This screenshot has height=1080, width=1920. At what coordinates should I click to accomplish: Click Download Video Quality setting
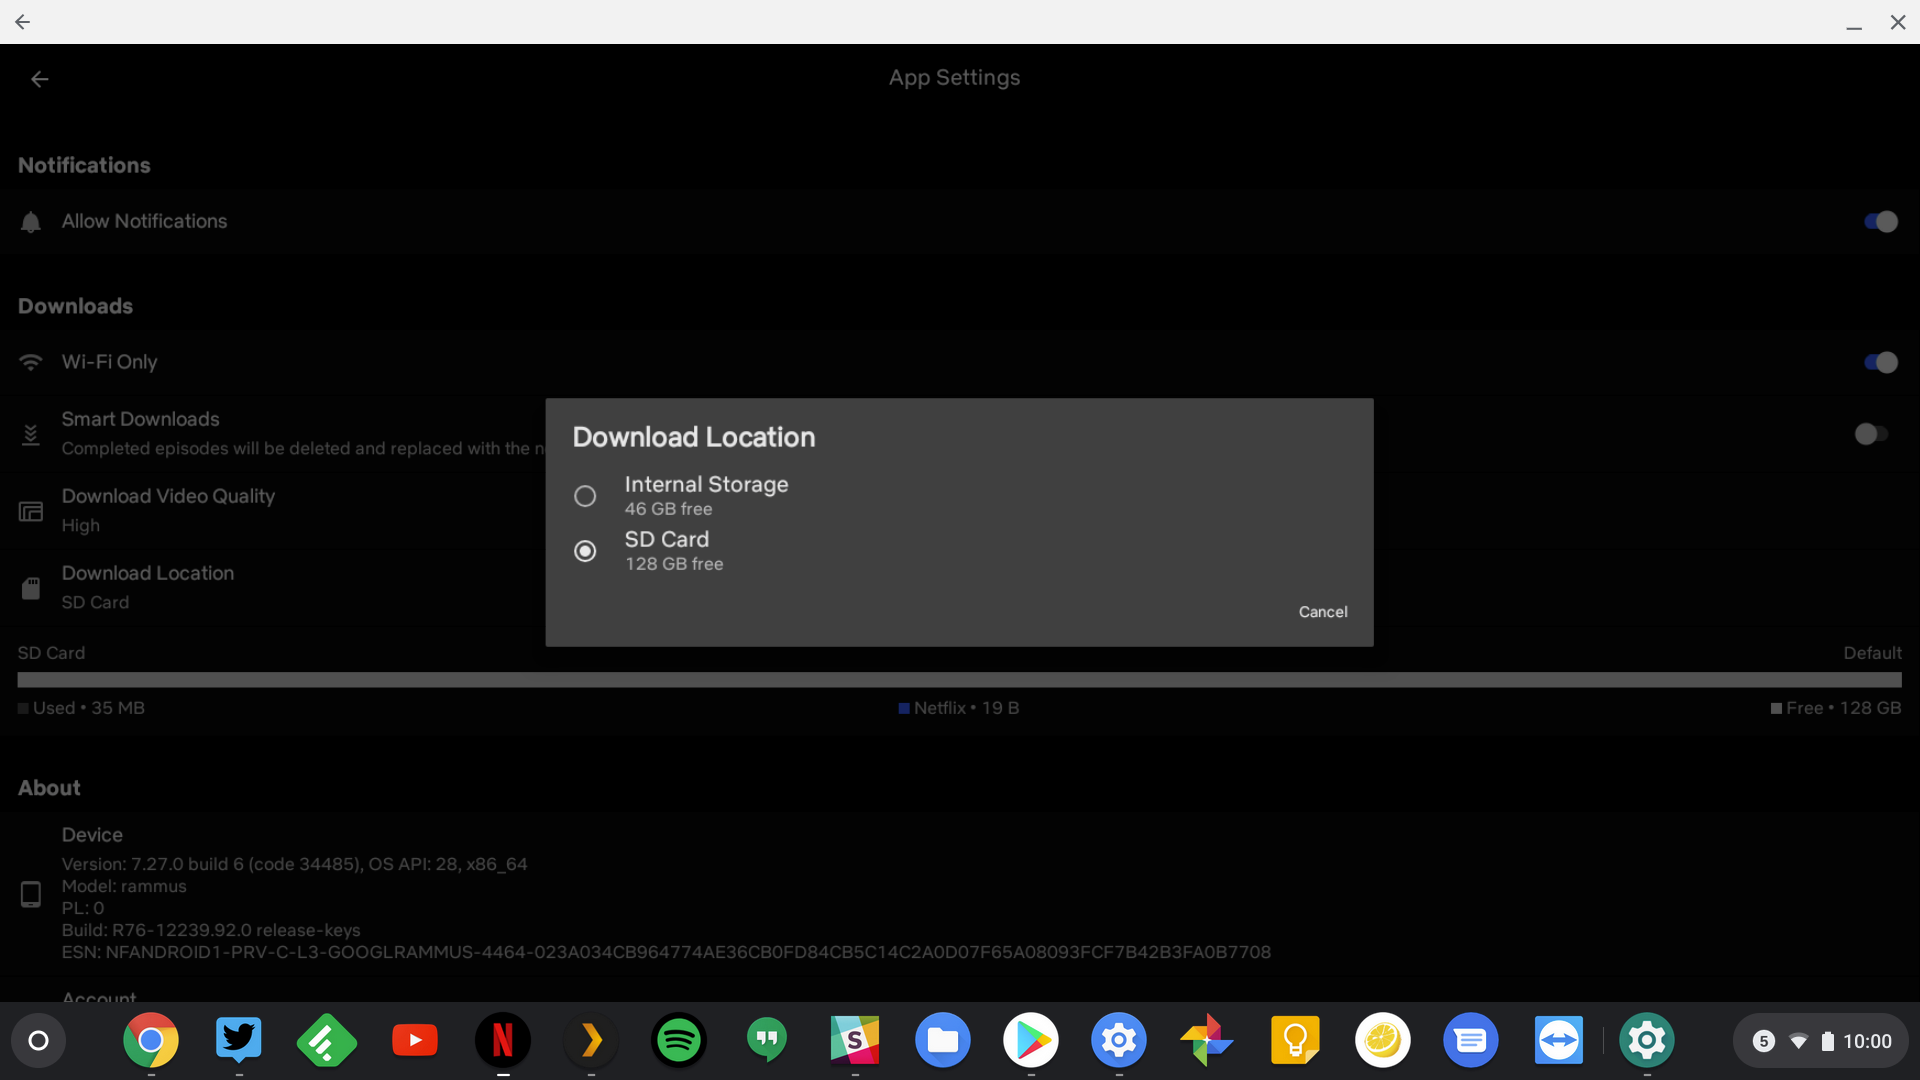coord(167,510)
